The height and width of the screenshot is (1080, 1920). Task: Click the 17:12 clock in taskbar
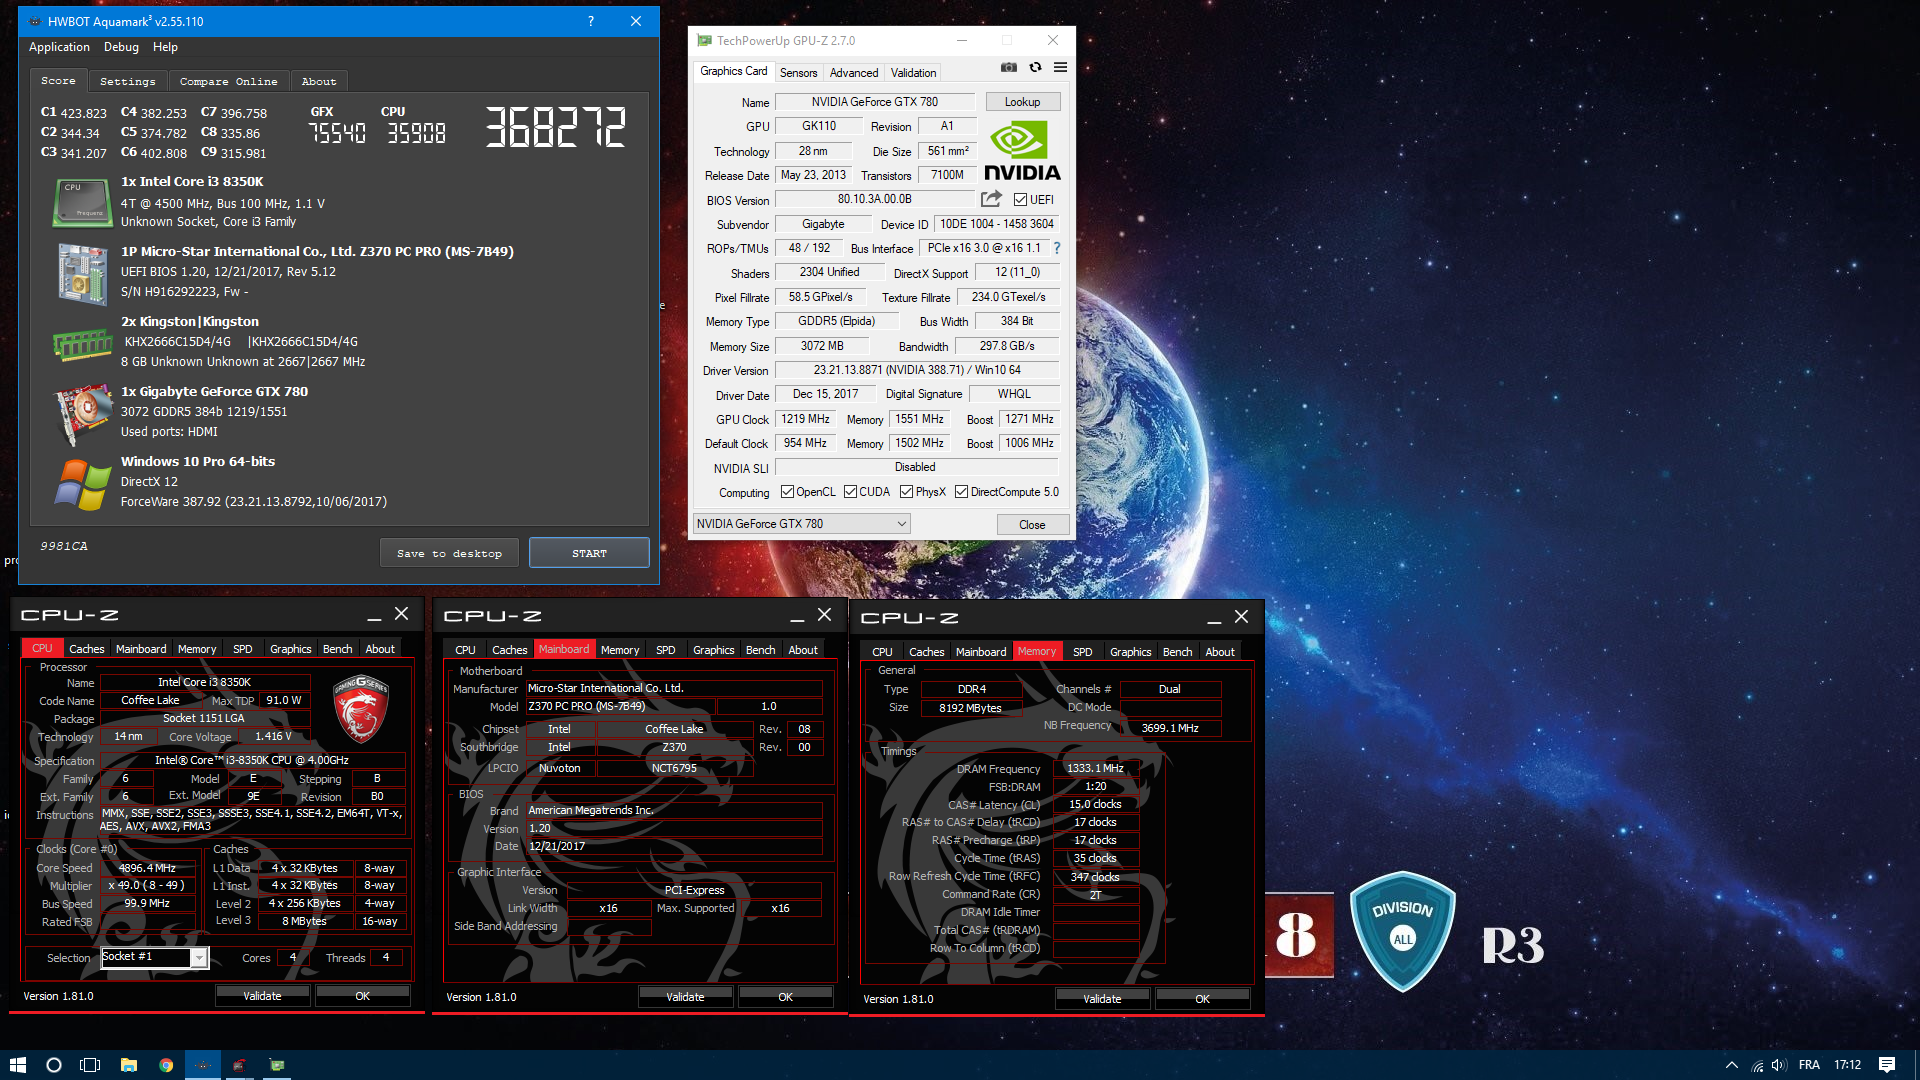(1847, 1065)
